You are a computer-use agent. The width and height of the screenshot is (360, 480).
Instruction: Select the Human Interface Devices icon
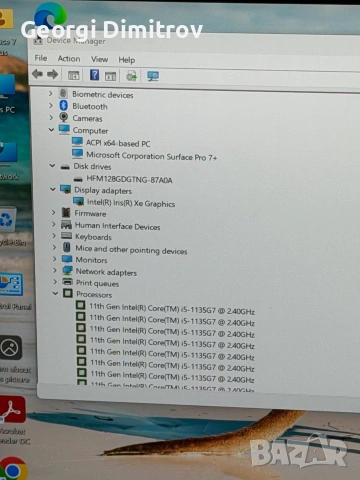[x=66, y=224]
